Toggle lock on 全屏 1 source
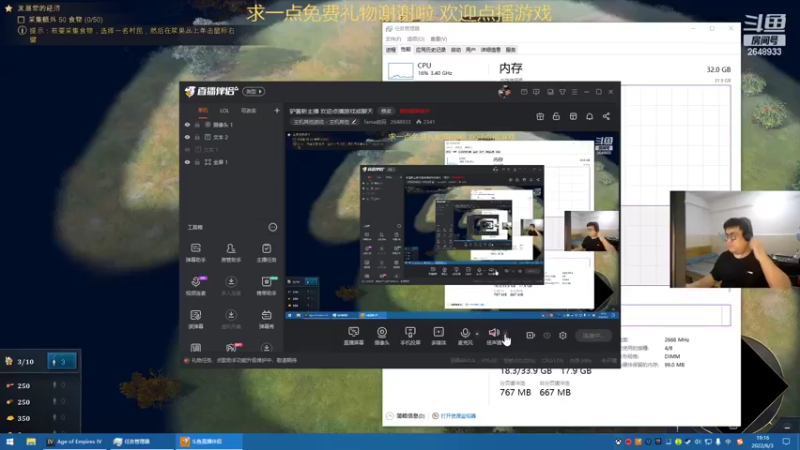The image size is (800, 450). [x=197, y=162]
